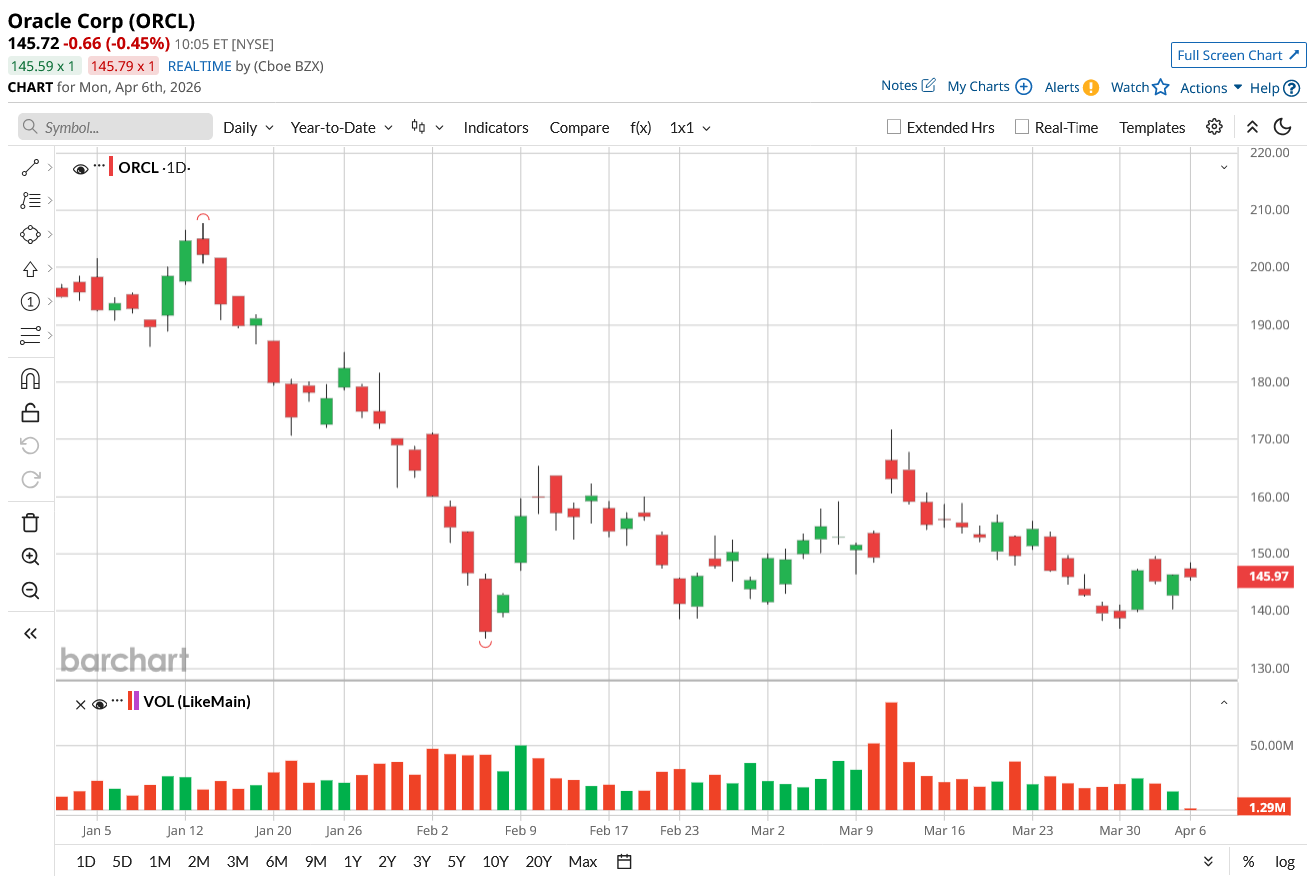The width and height of the screenshot is (1308, 876).
Task: Click the ORCL red color swatch
Action: pyautogui.click(x=111, y=167)
